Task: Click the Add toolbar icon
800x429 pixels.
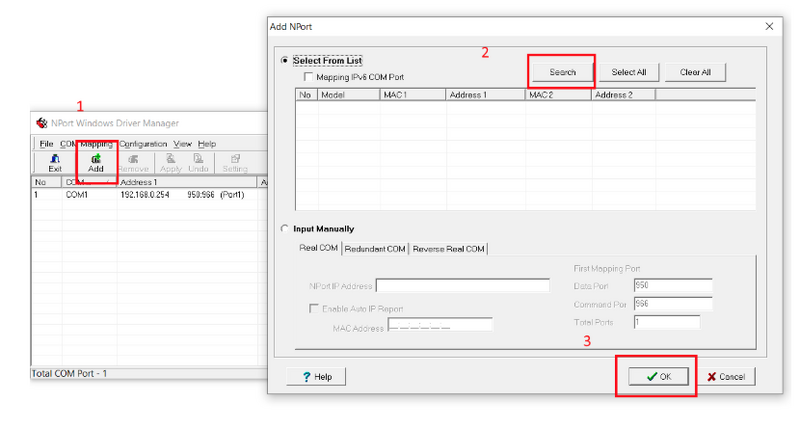Action: coord(95,163)
